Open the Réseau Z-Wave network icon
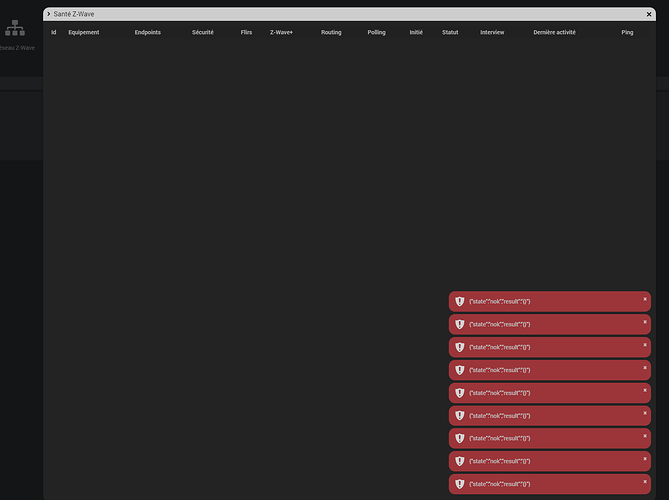The width and height of the screenshot is (669, 500). click(15, 28)
